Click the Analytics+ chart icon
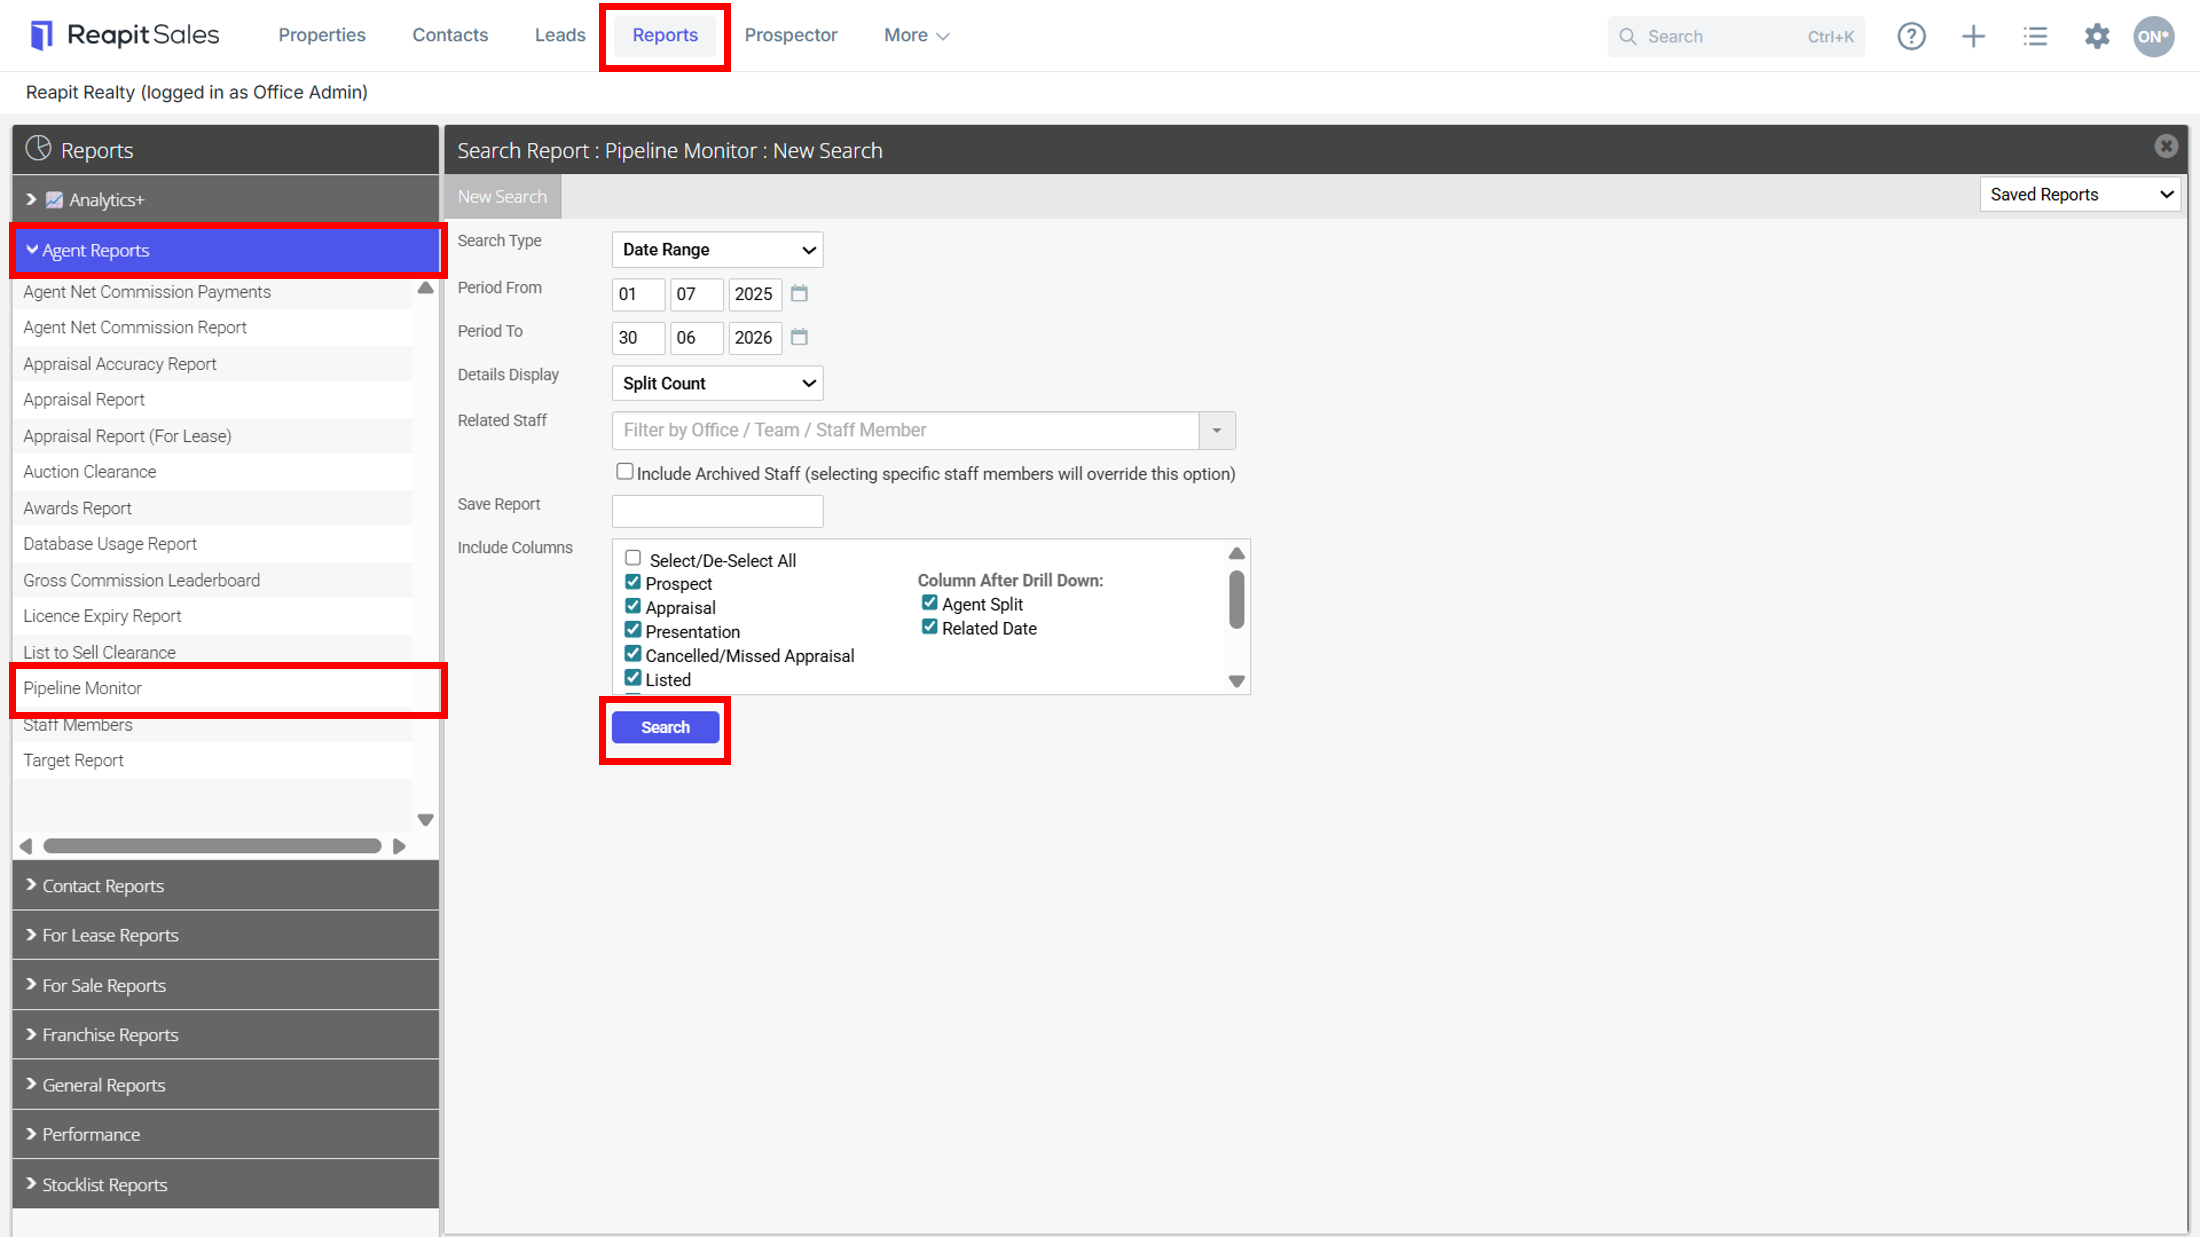 (x=54, y=200)
